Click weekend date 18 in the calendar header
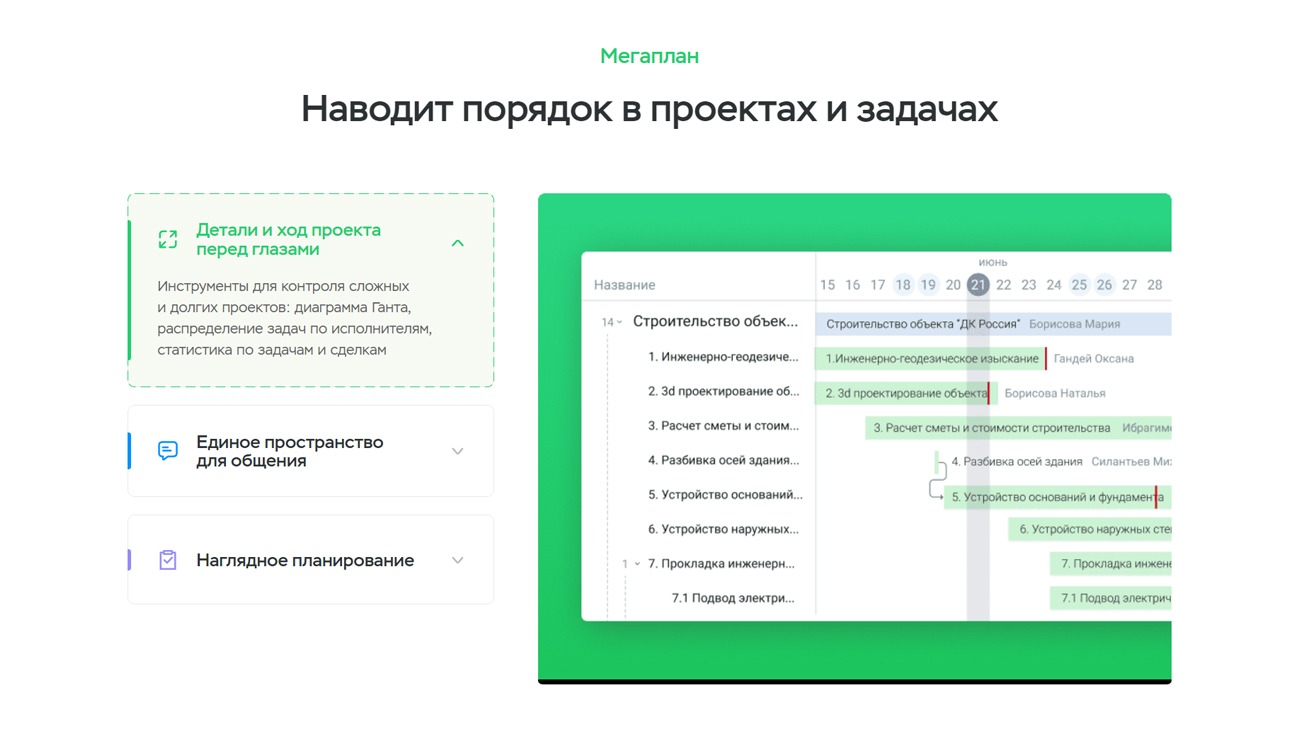The image size is (1300, 731). [x=903, y=285]
